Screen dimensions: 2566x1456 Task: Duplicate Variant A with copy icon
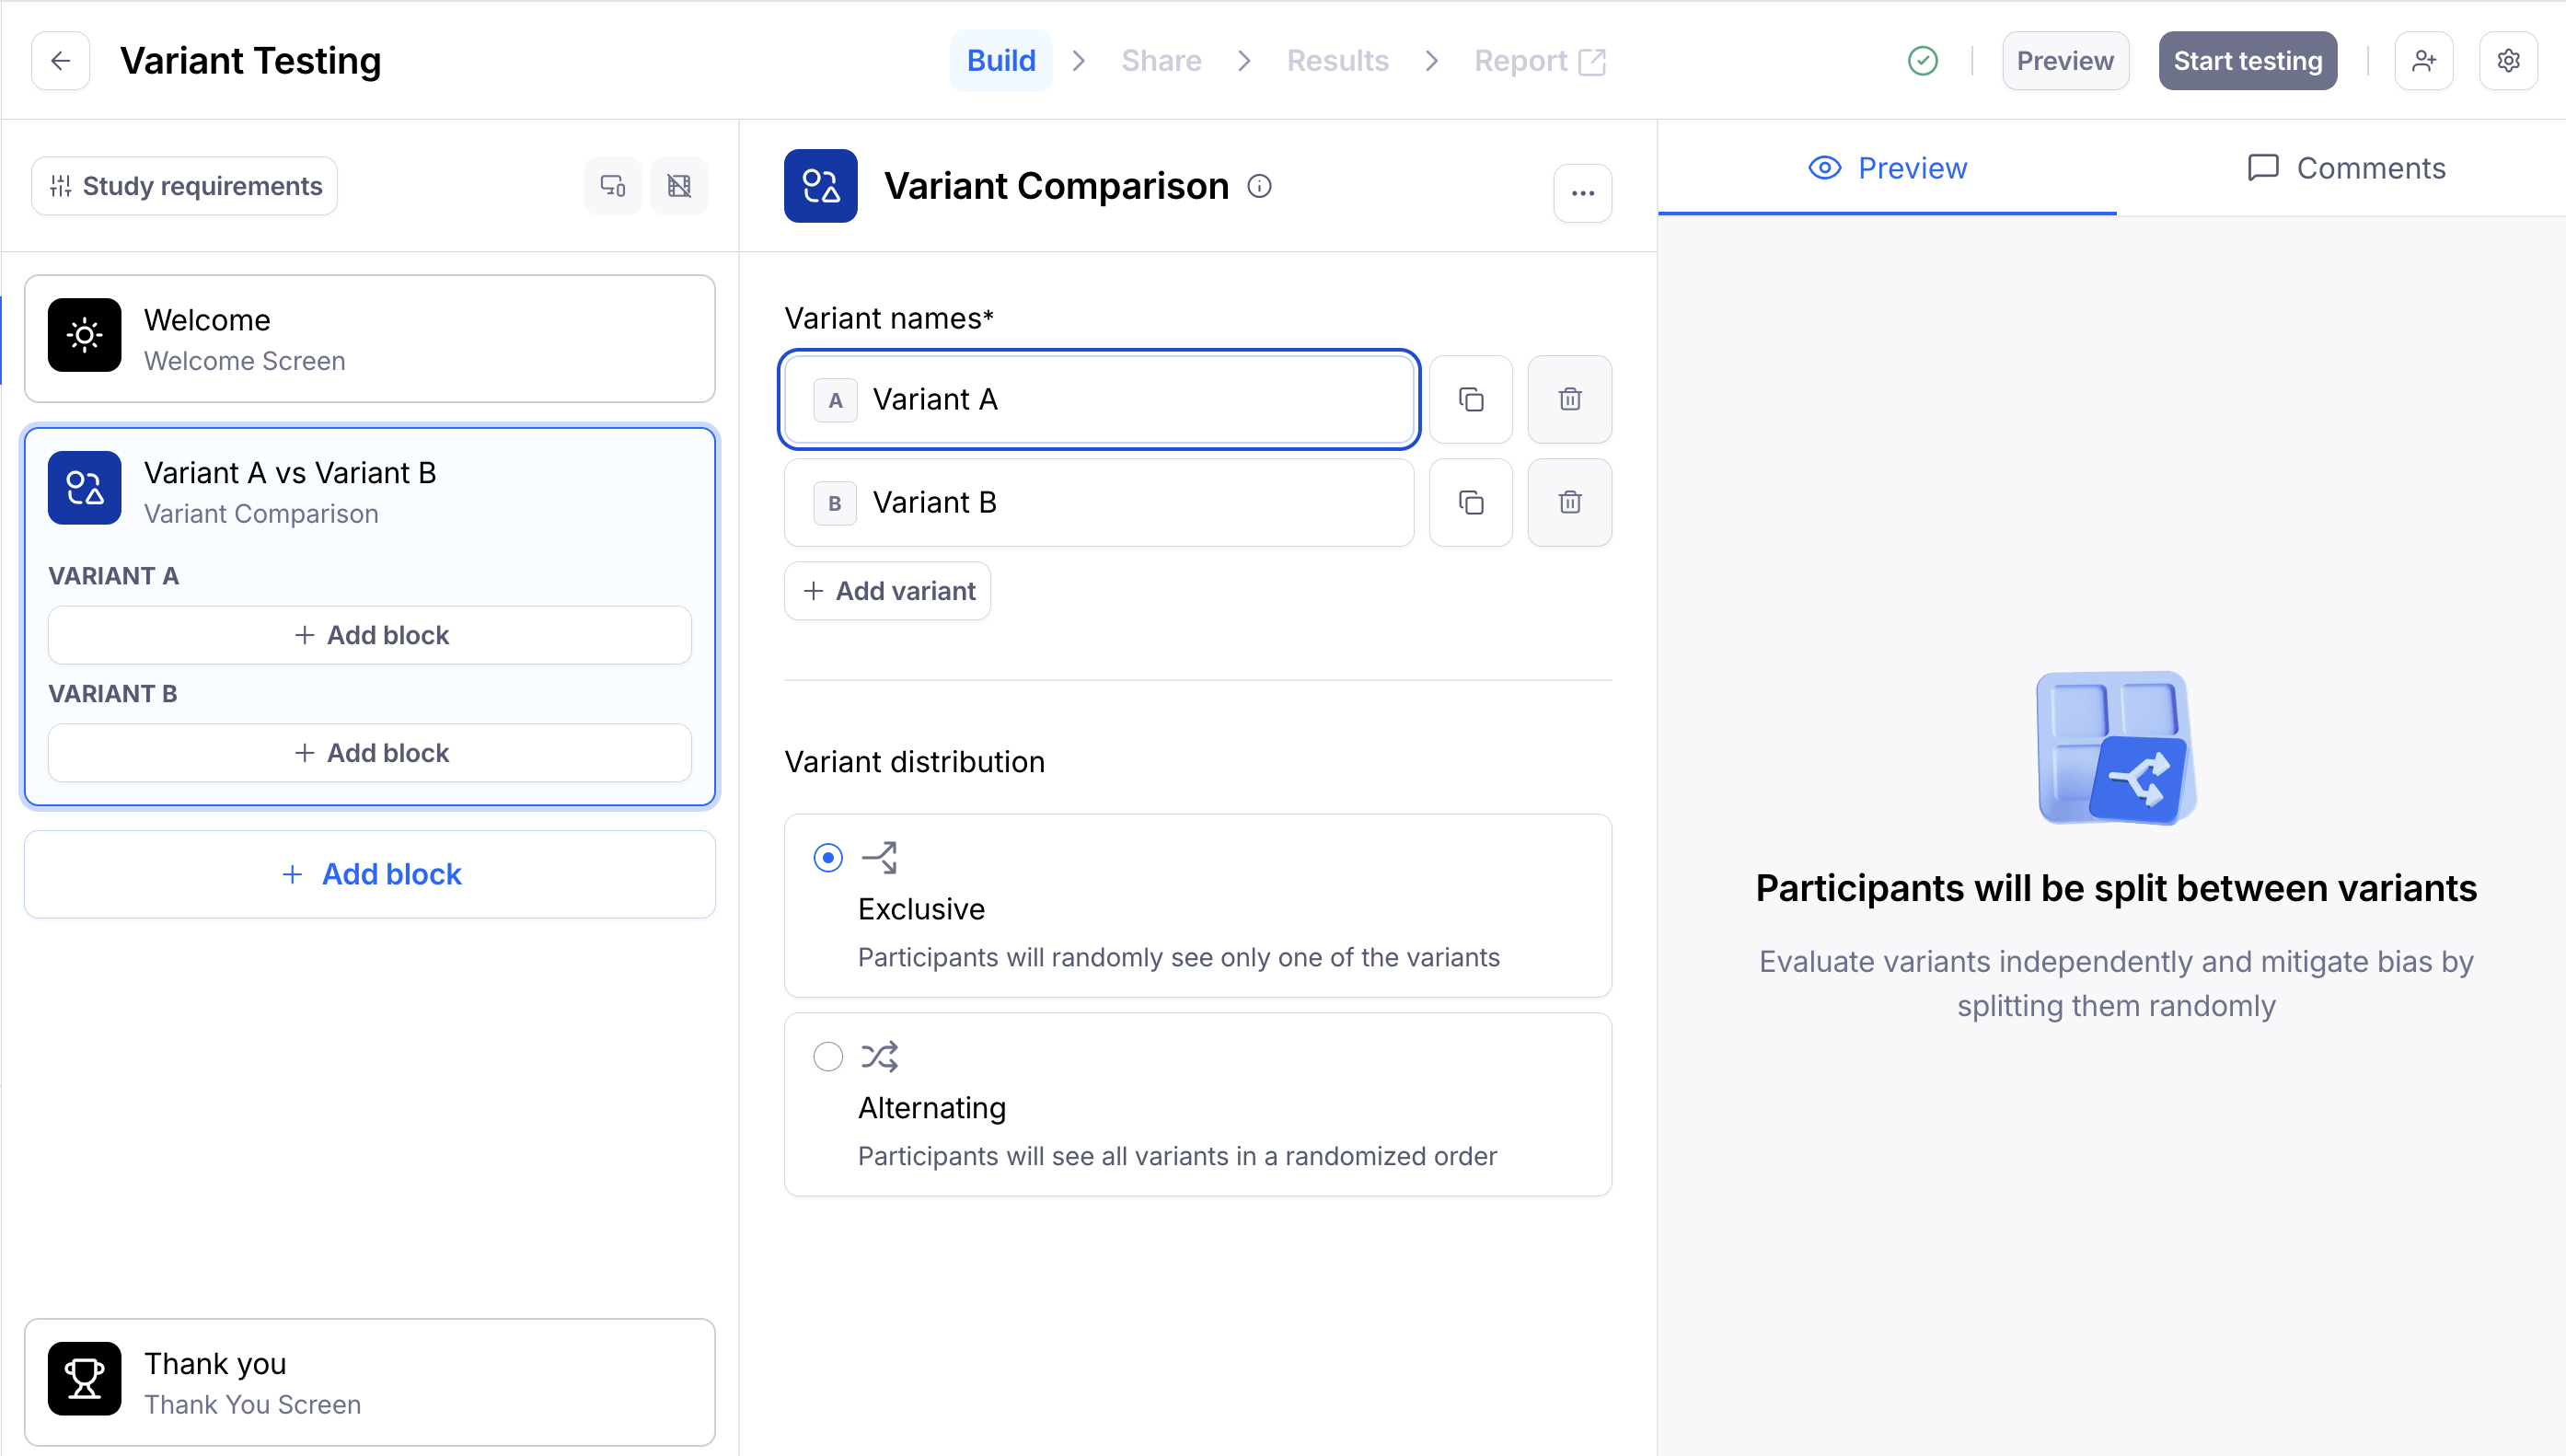click(1470, 400)
